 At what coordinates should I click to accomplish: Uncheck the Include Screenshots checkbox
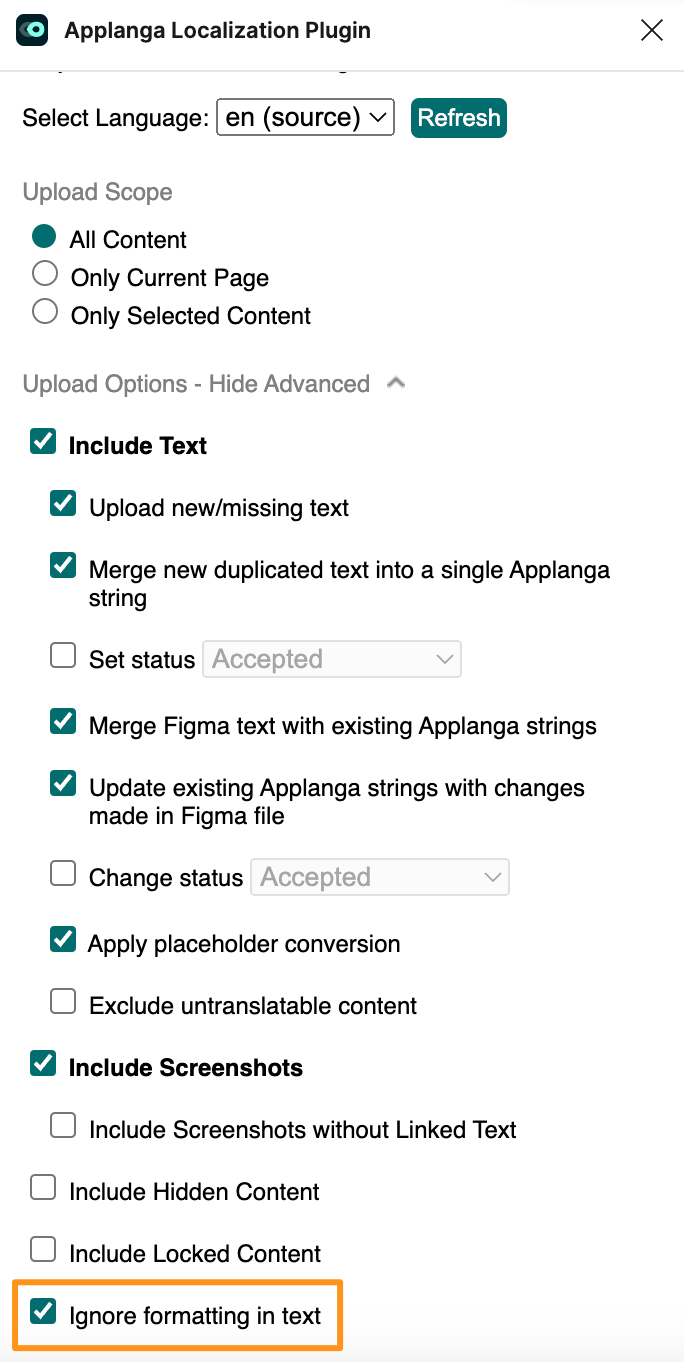43,1064
